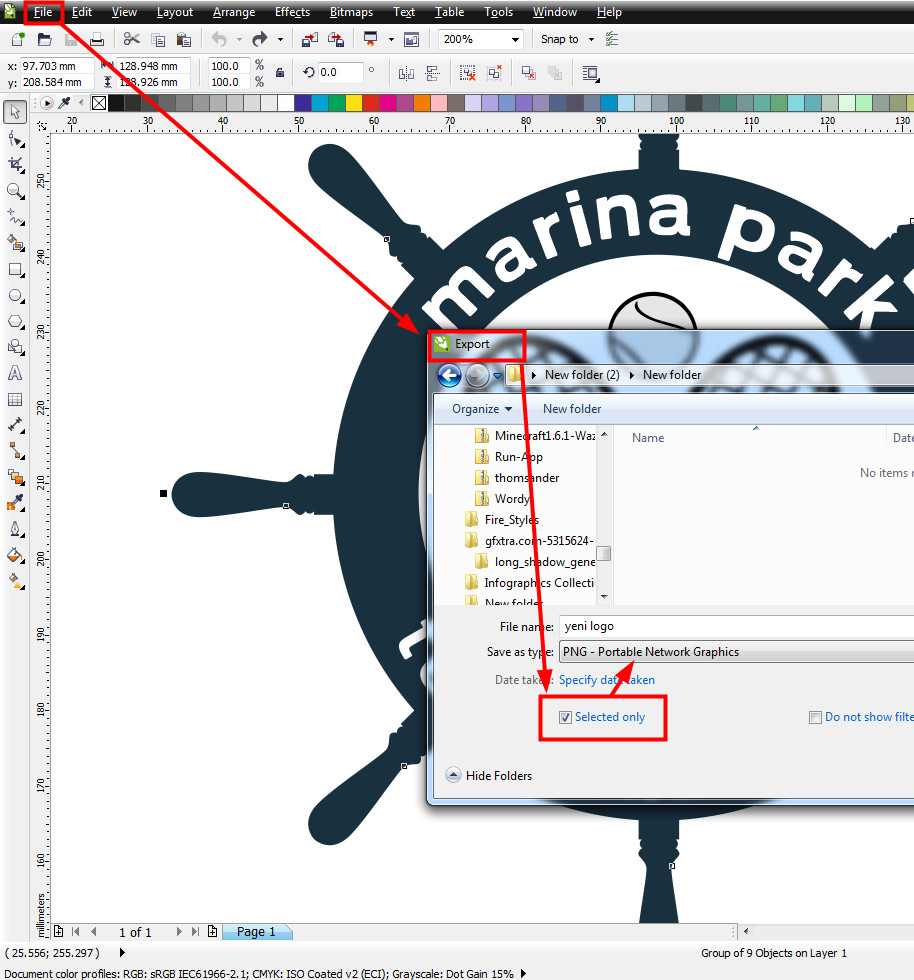914x980 pixels.
Task: Click the Hide Folders button
Action: tap(489, 776)
